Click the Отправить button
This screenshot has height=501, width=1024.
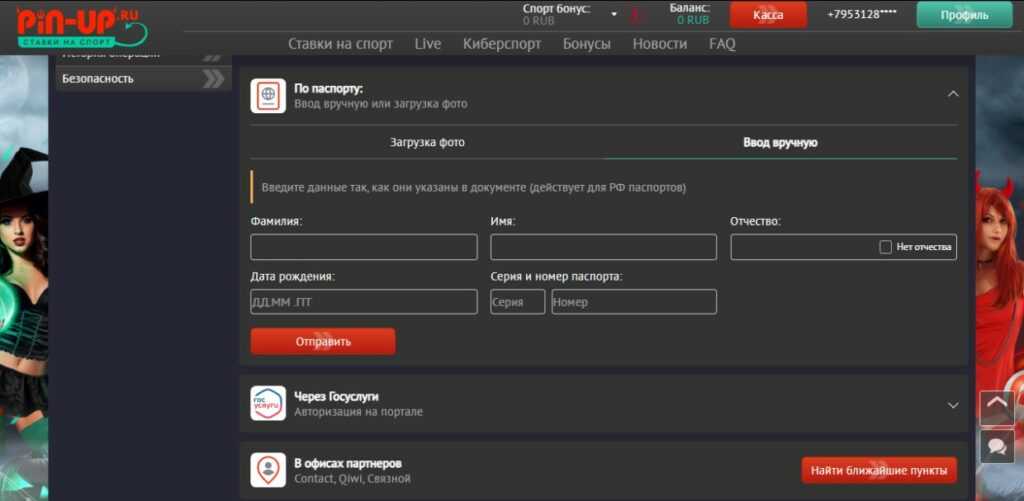click(x=323, y=342)
